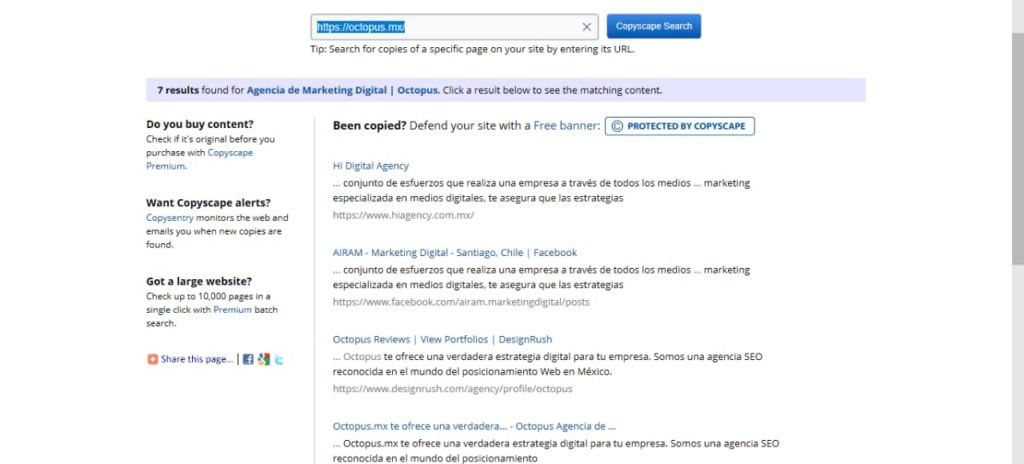Open the Hi Digital Agency result
1024x464 pixels.
(x=370, y=166)
